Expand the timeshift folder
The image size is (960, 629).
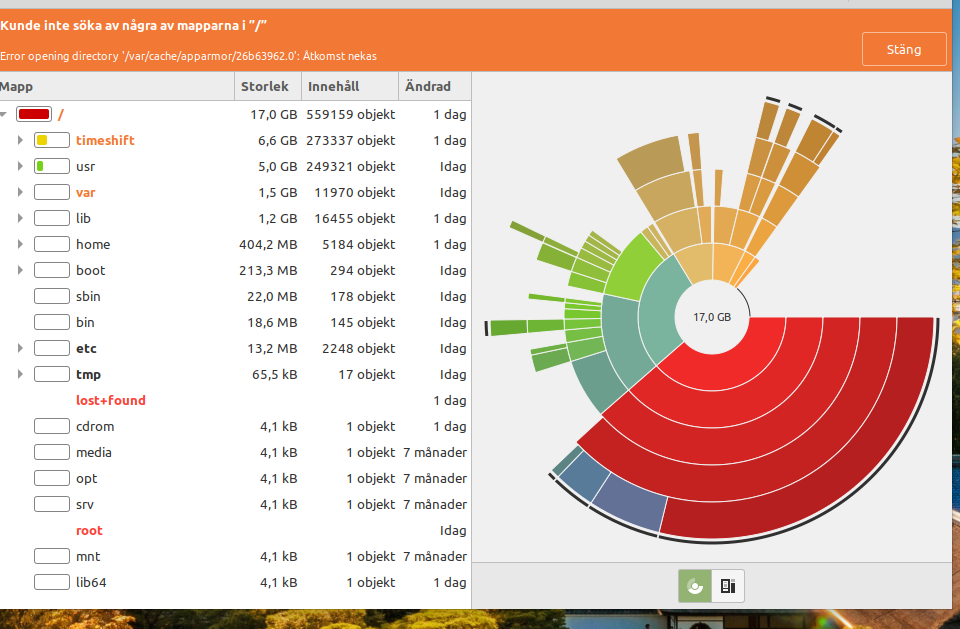click(x=20, y=140)
